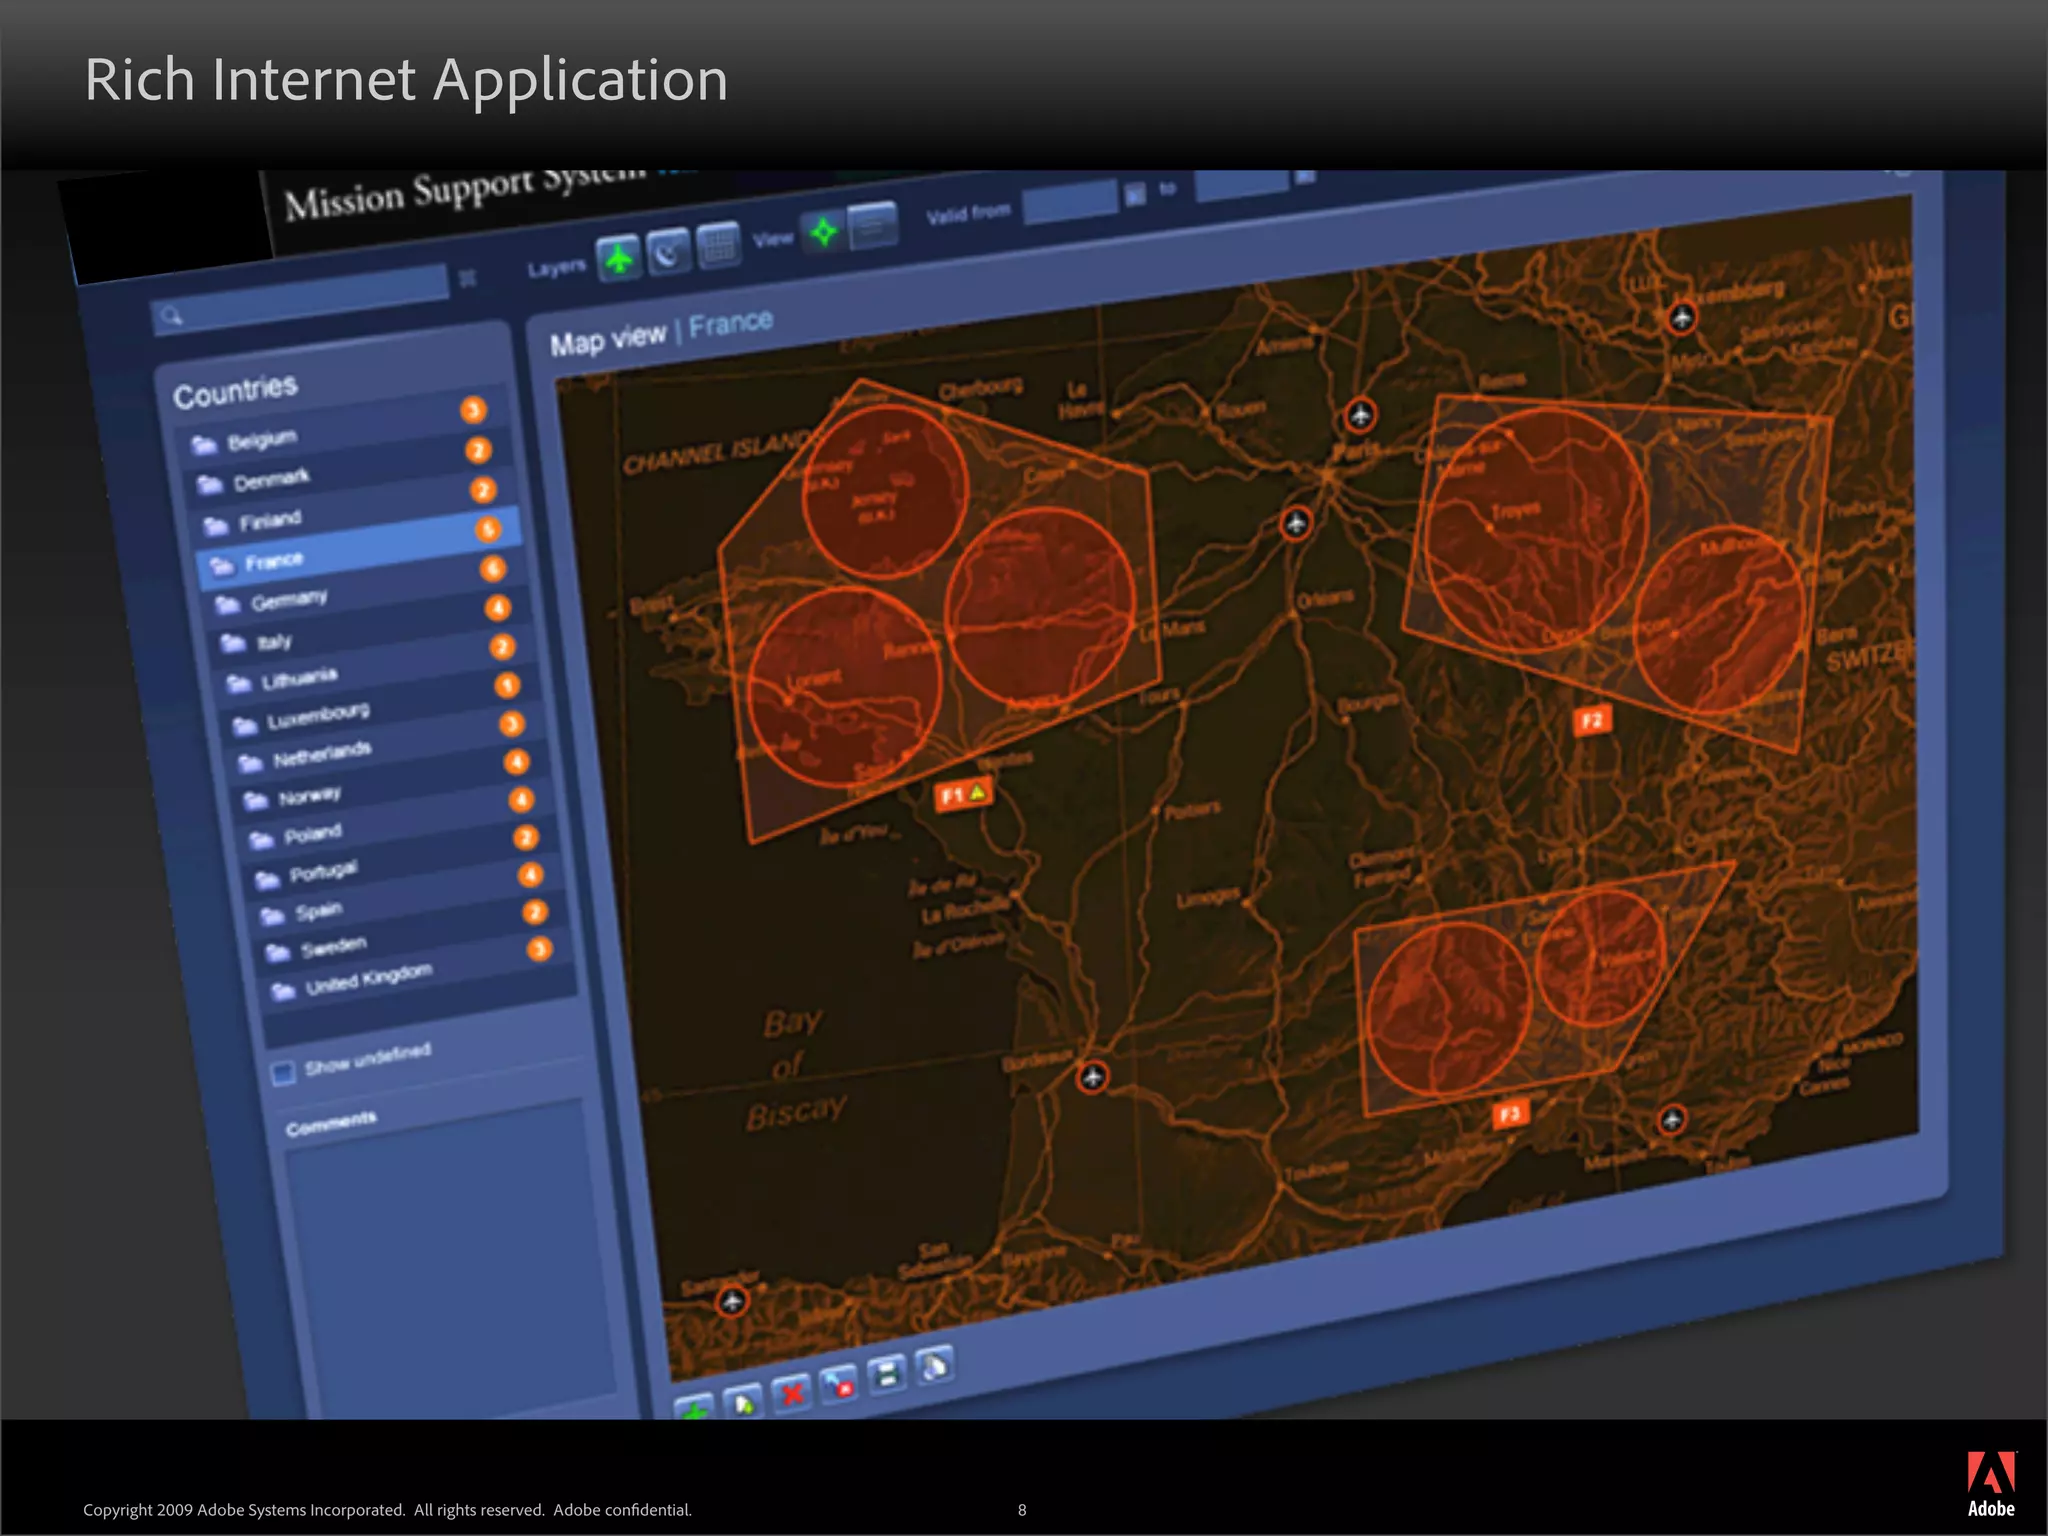
Task: Enable the Show undefined checkbox
Action: [x=283, y=1073]
